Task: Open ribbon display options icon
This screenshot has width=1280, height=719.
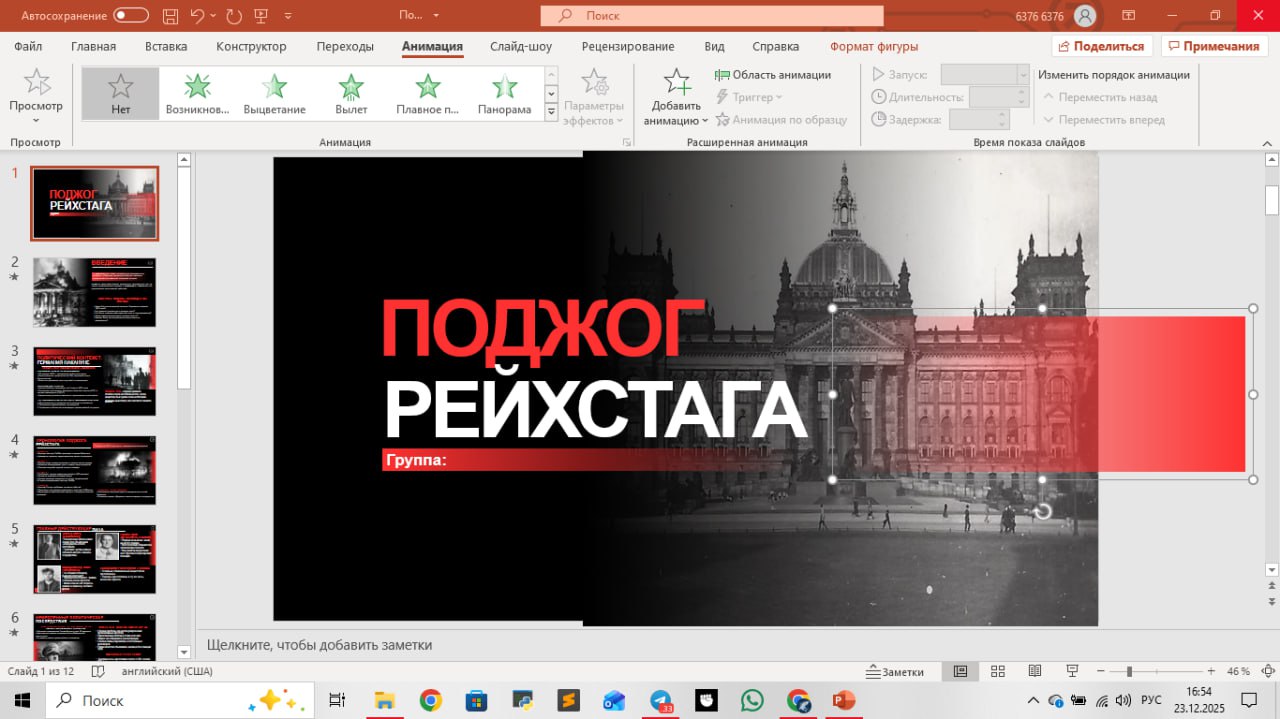Action: click(1129, 15)
